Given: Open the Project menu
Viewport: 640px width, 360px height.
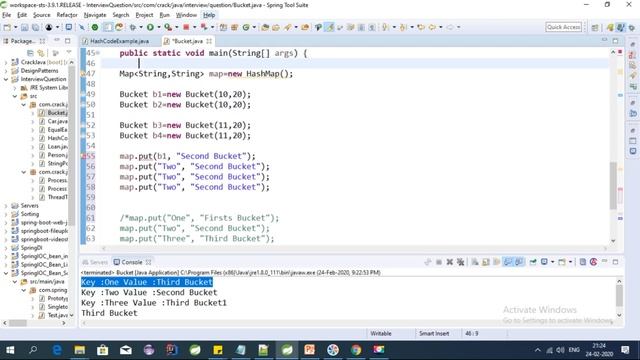Looking at the screenshot, I should tap(144, 15).
